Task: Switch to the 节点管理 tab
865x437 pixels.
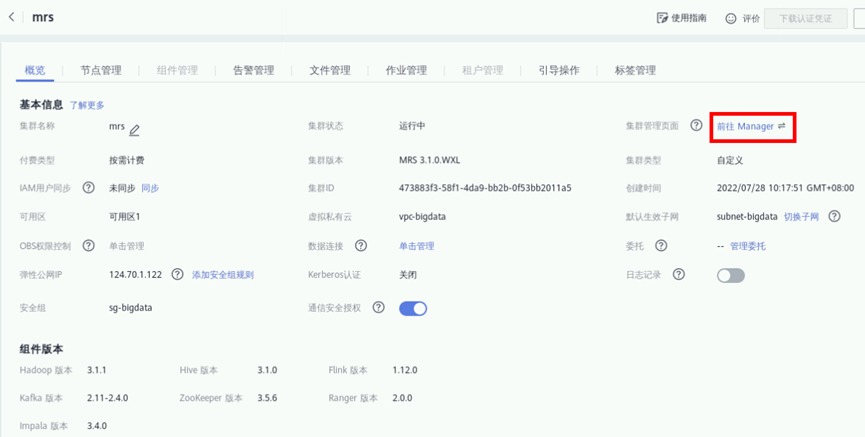Action: tap(101, 70)
